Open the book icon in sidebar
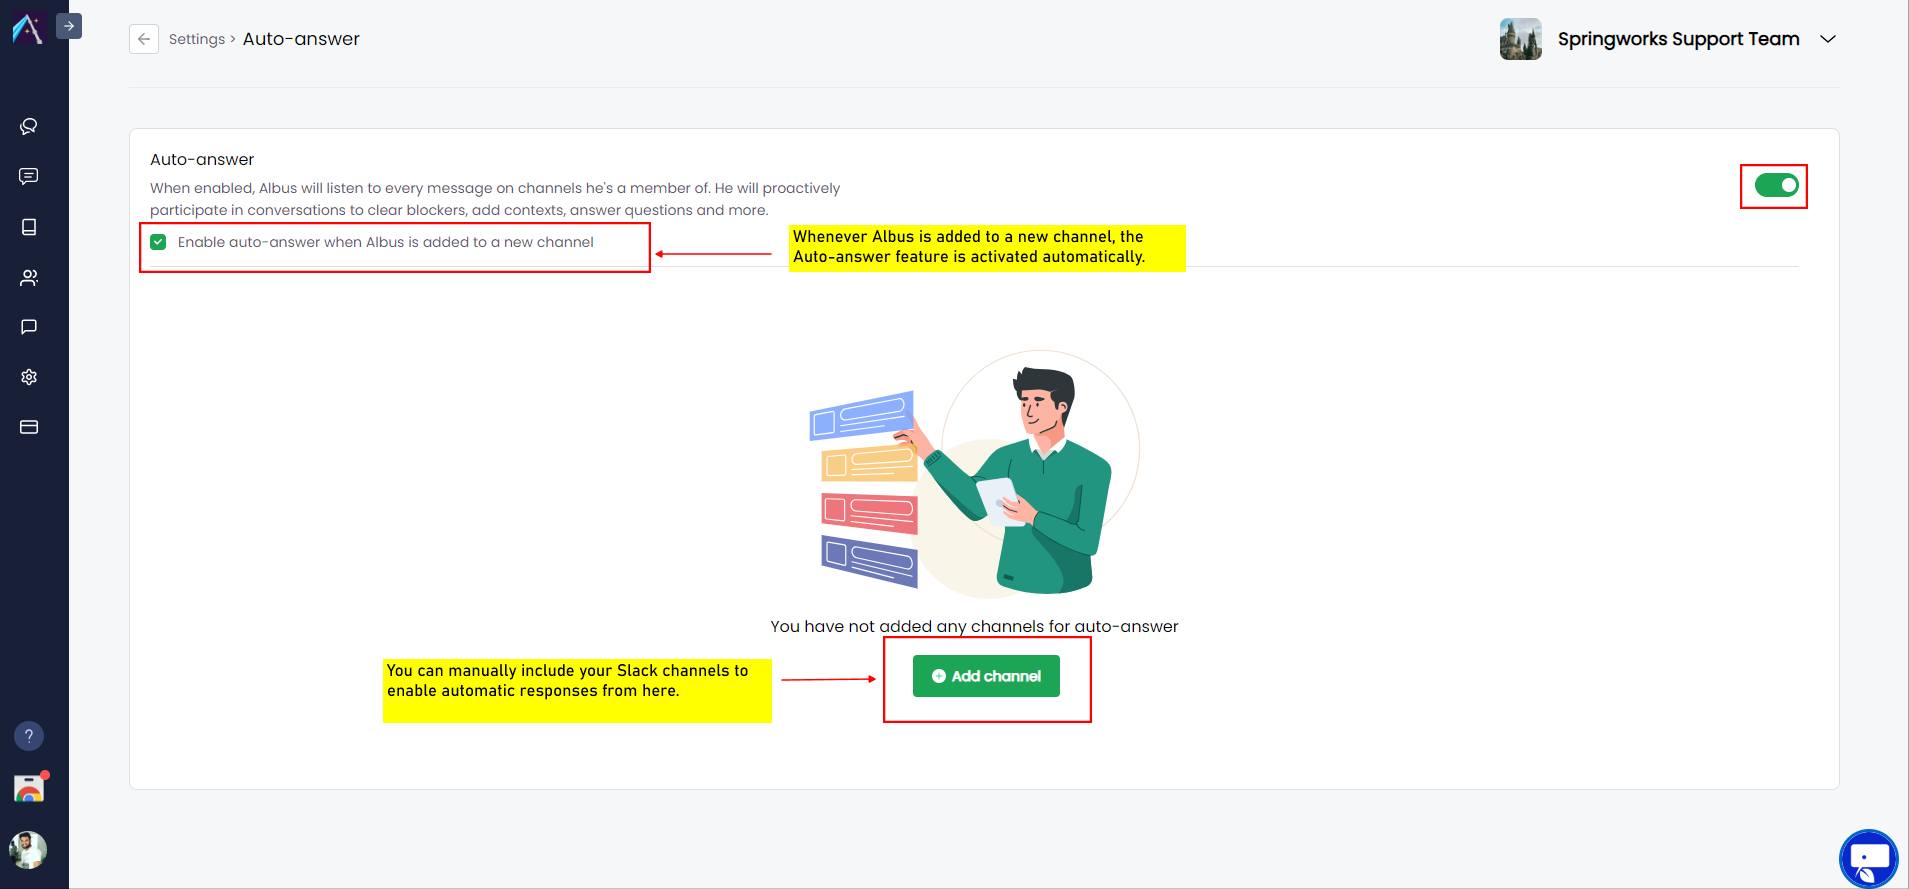The height and width of the screenshot is (889, 1909). click(x=29, y=227)
